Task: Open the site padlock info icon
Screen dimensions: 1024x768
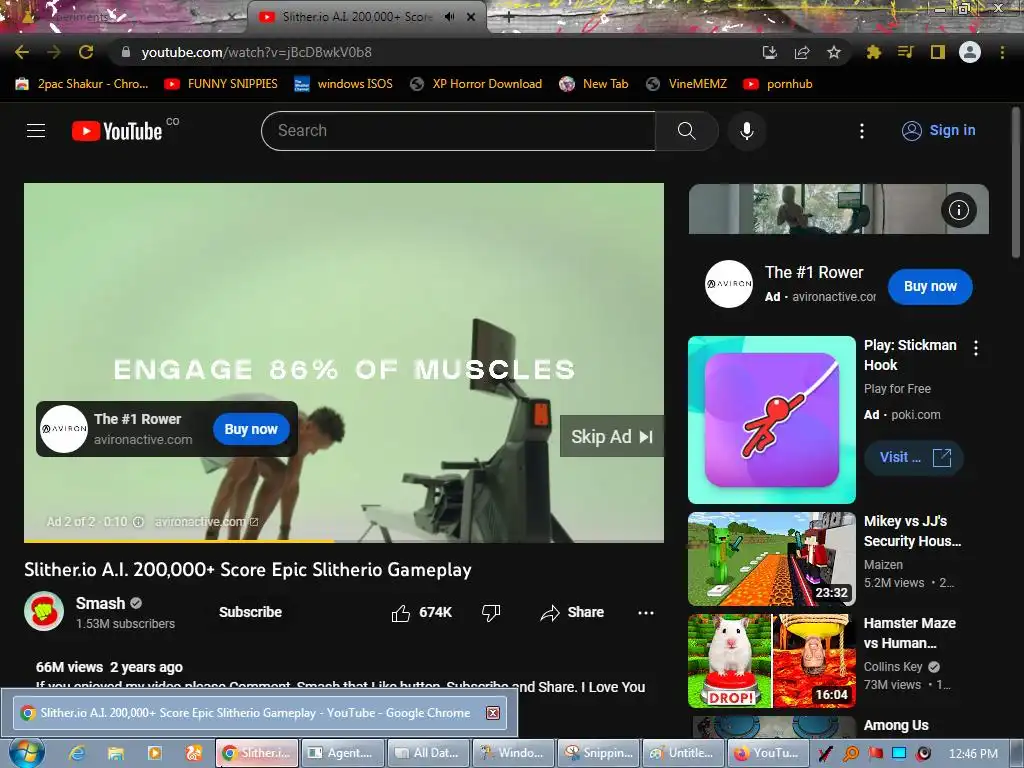Action: 126,52
